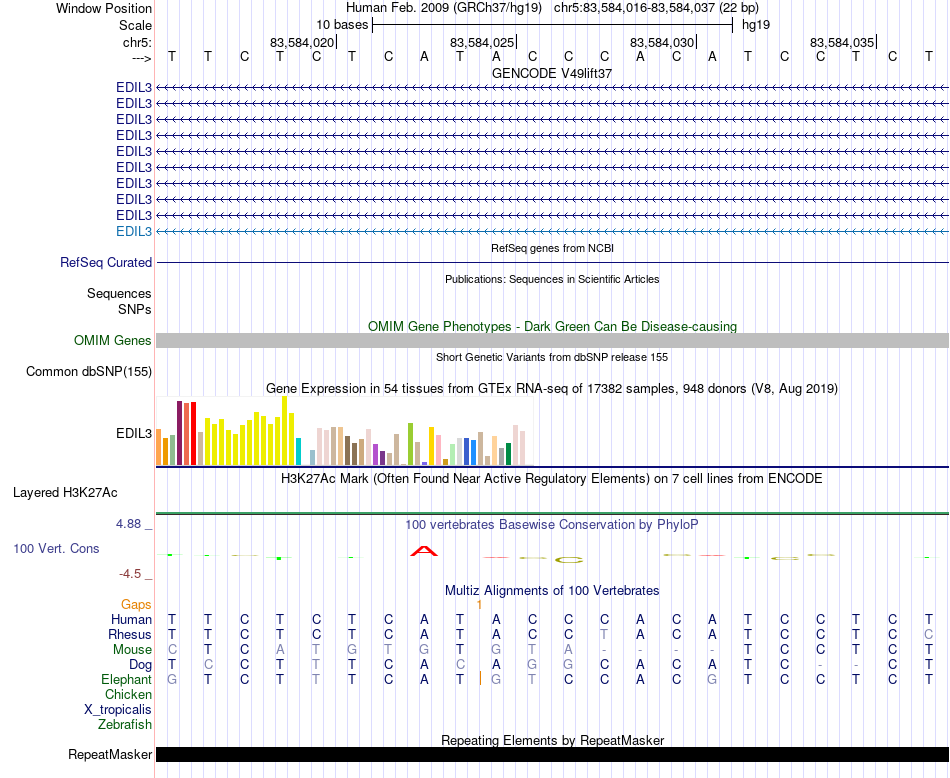The image size is (950, 778).
Task: Click the hg19 text beside scale bar
Action: point(756,25)
